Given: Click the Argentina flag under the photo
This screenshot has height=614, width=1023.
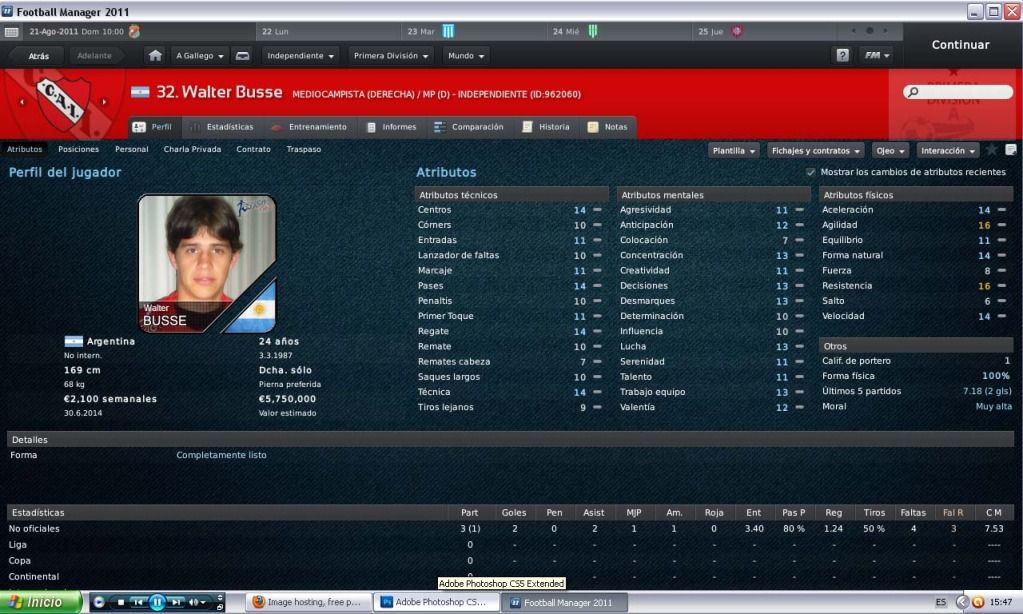Looking at the screenshot, I should coord(74,341).
